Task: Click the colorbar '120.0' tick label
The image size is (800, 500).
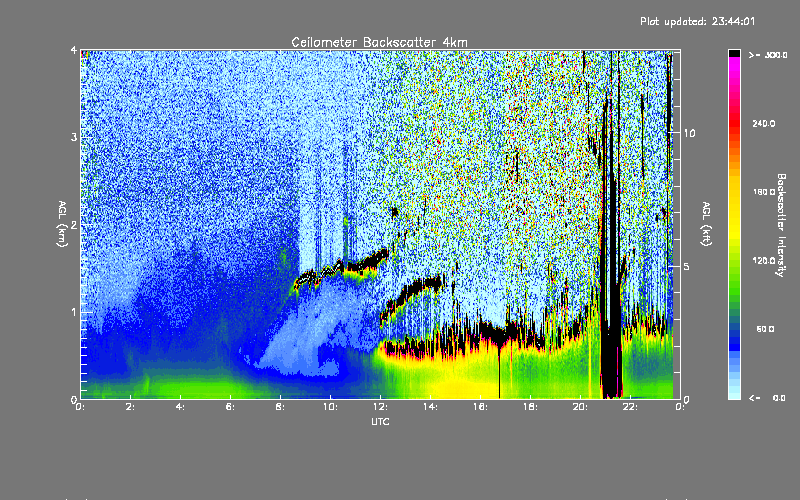Action: (x=764, y=261)
